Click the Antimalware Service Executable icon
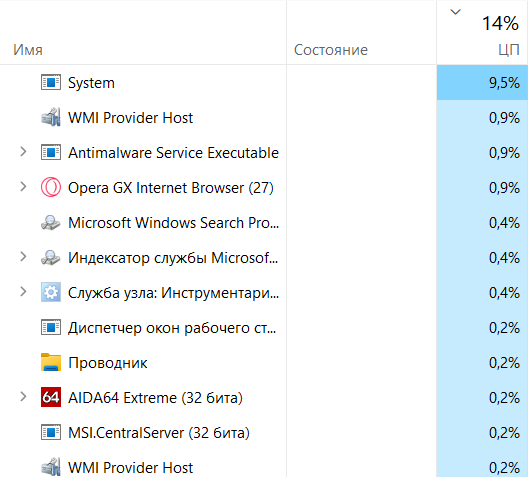The image size is (528, 477). [x=51, y=152]
